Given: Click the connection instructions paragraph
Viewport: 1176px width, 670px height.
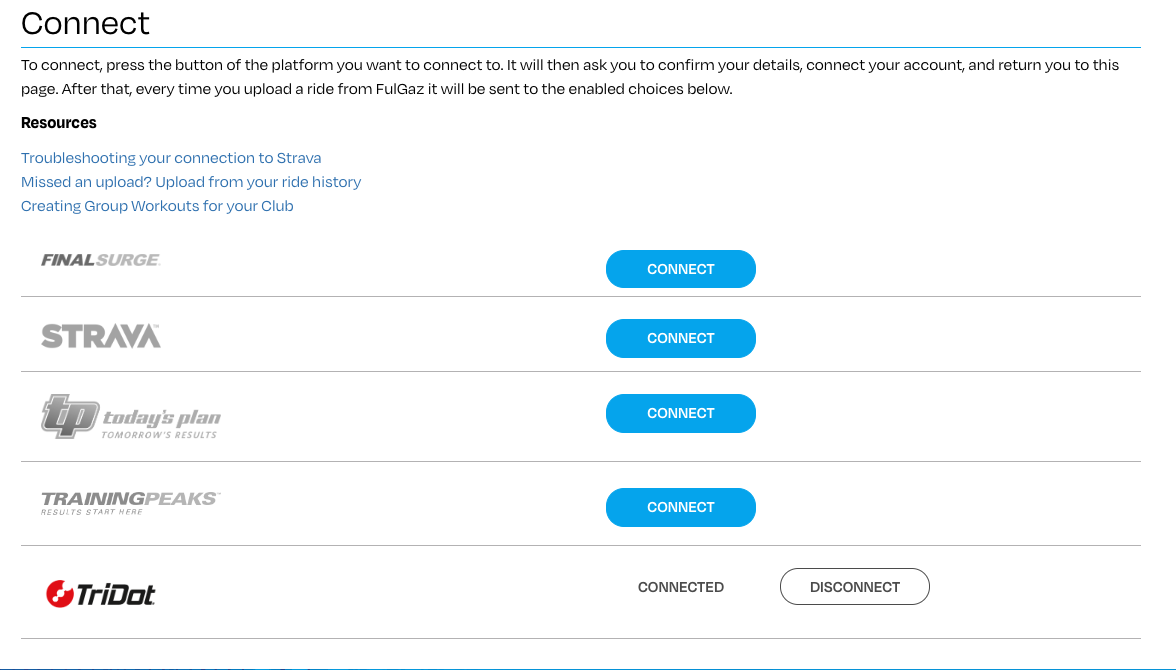Looking at the screenshot, I should 570,77.
